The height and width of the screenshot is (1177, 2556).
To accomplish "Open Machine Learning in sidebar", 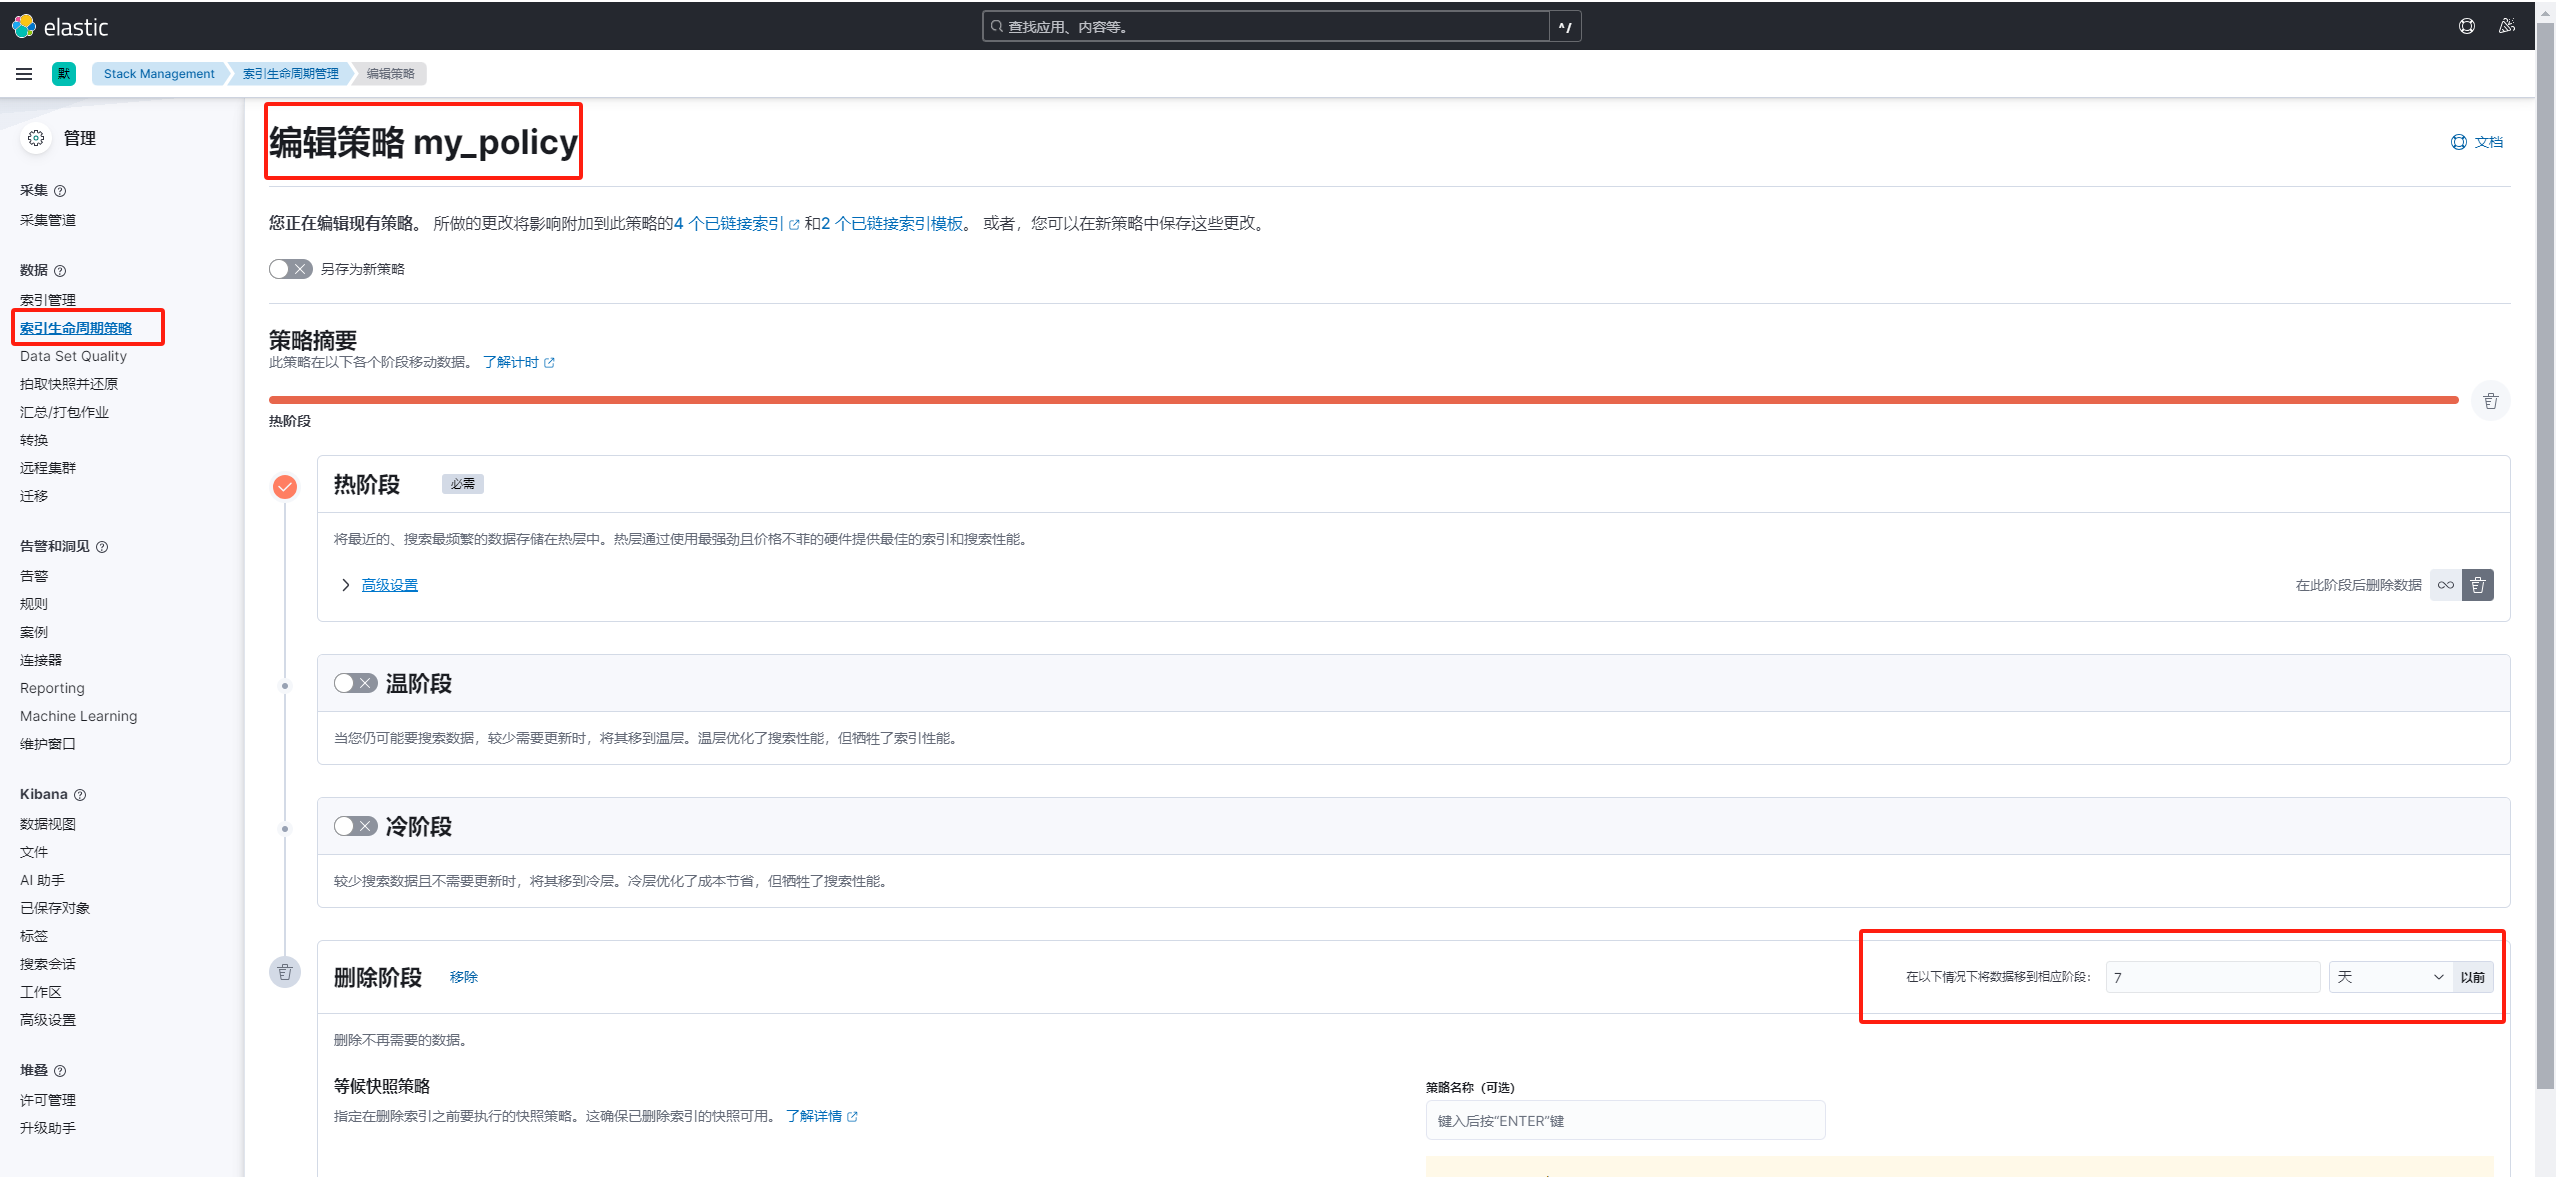I will (x=79, y=716).
